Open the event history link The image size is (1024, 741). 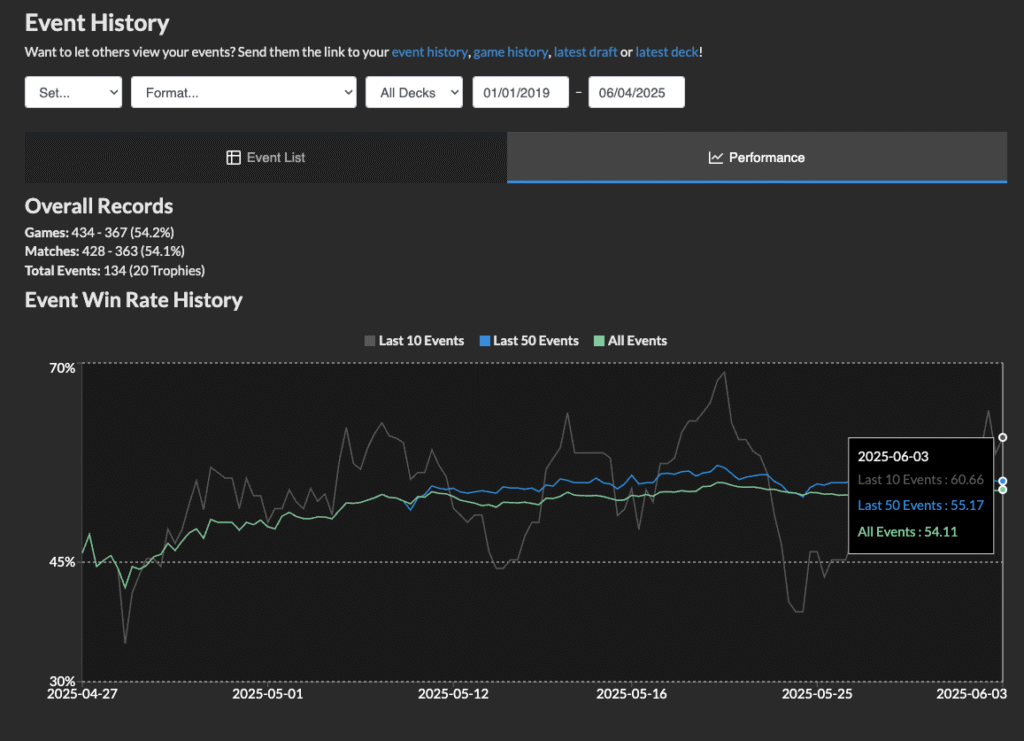(x=429, y=52)
